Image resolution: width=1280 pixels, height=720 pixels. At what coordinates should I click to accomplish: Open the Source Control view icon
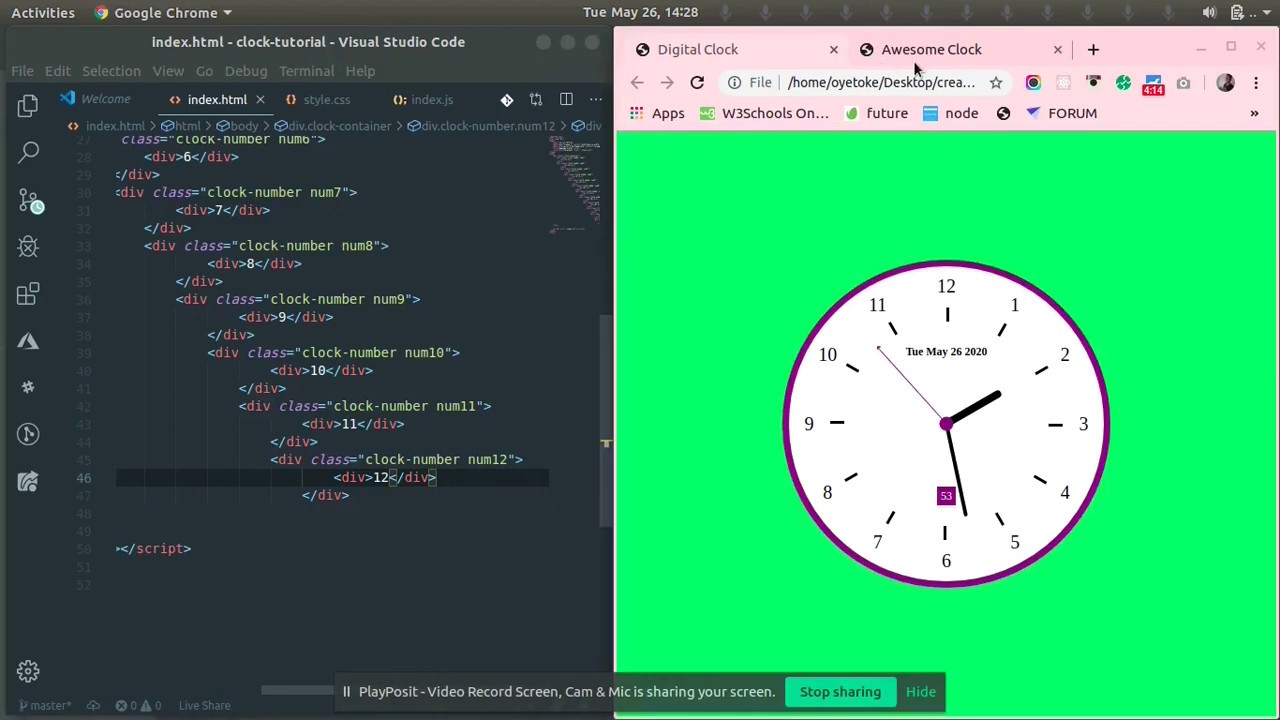point(28,200)
